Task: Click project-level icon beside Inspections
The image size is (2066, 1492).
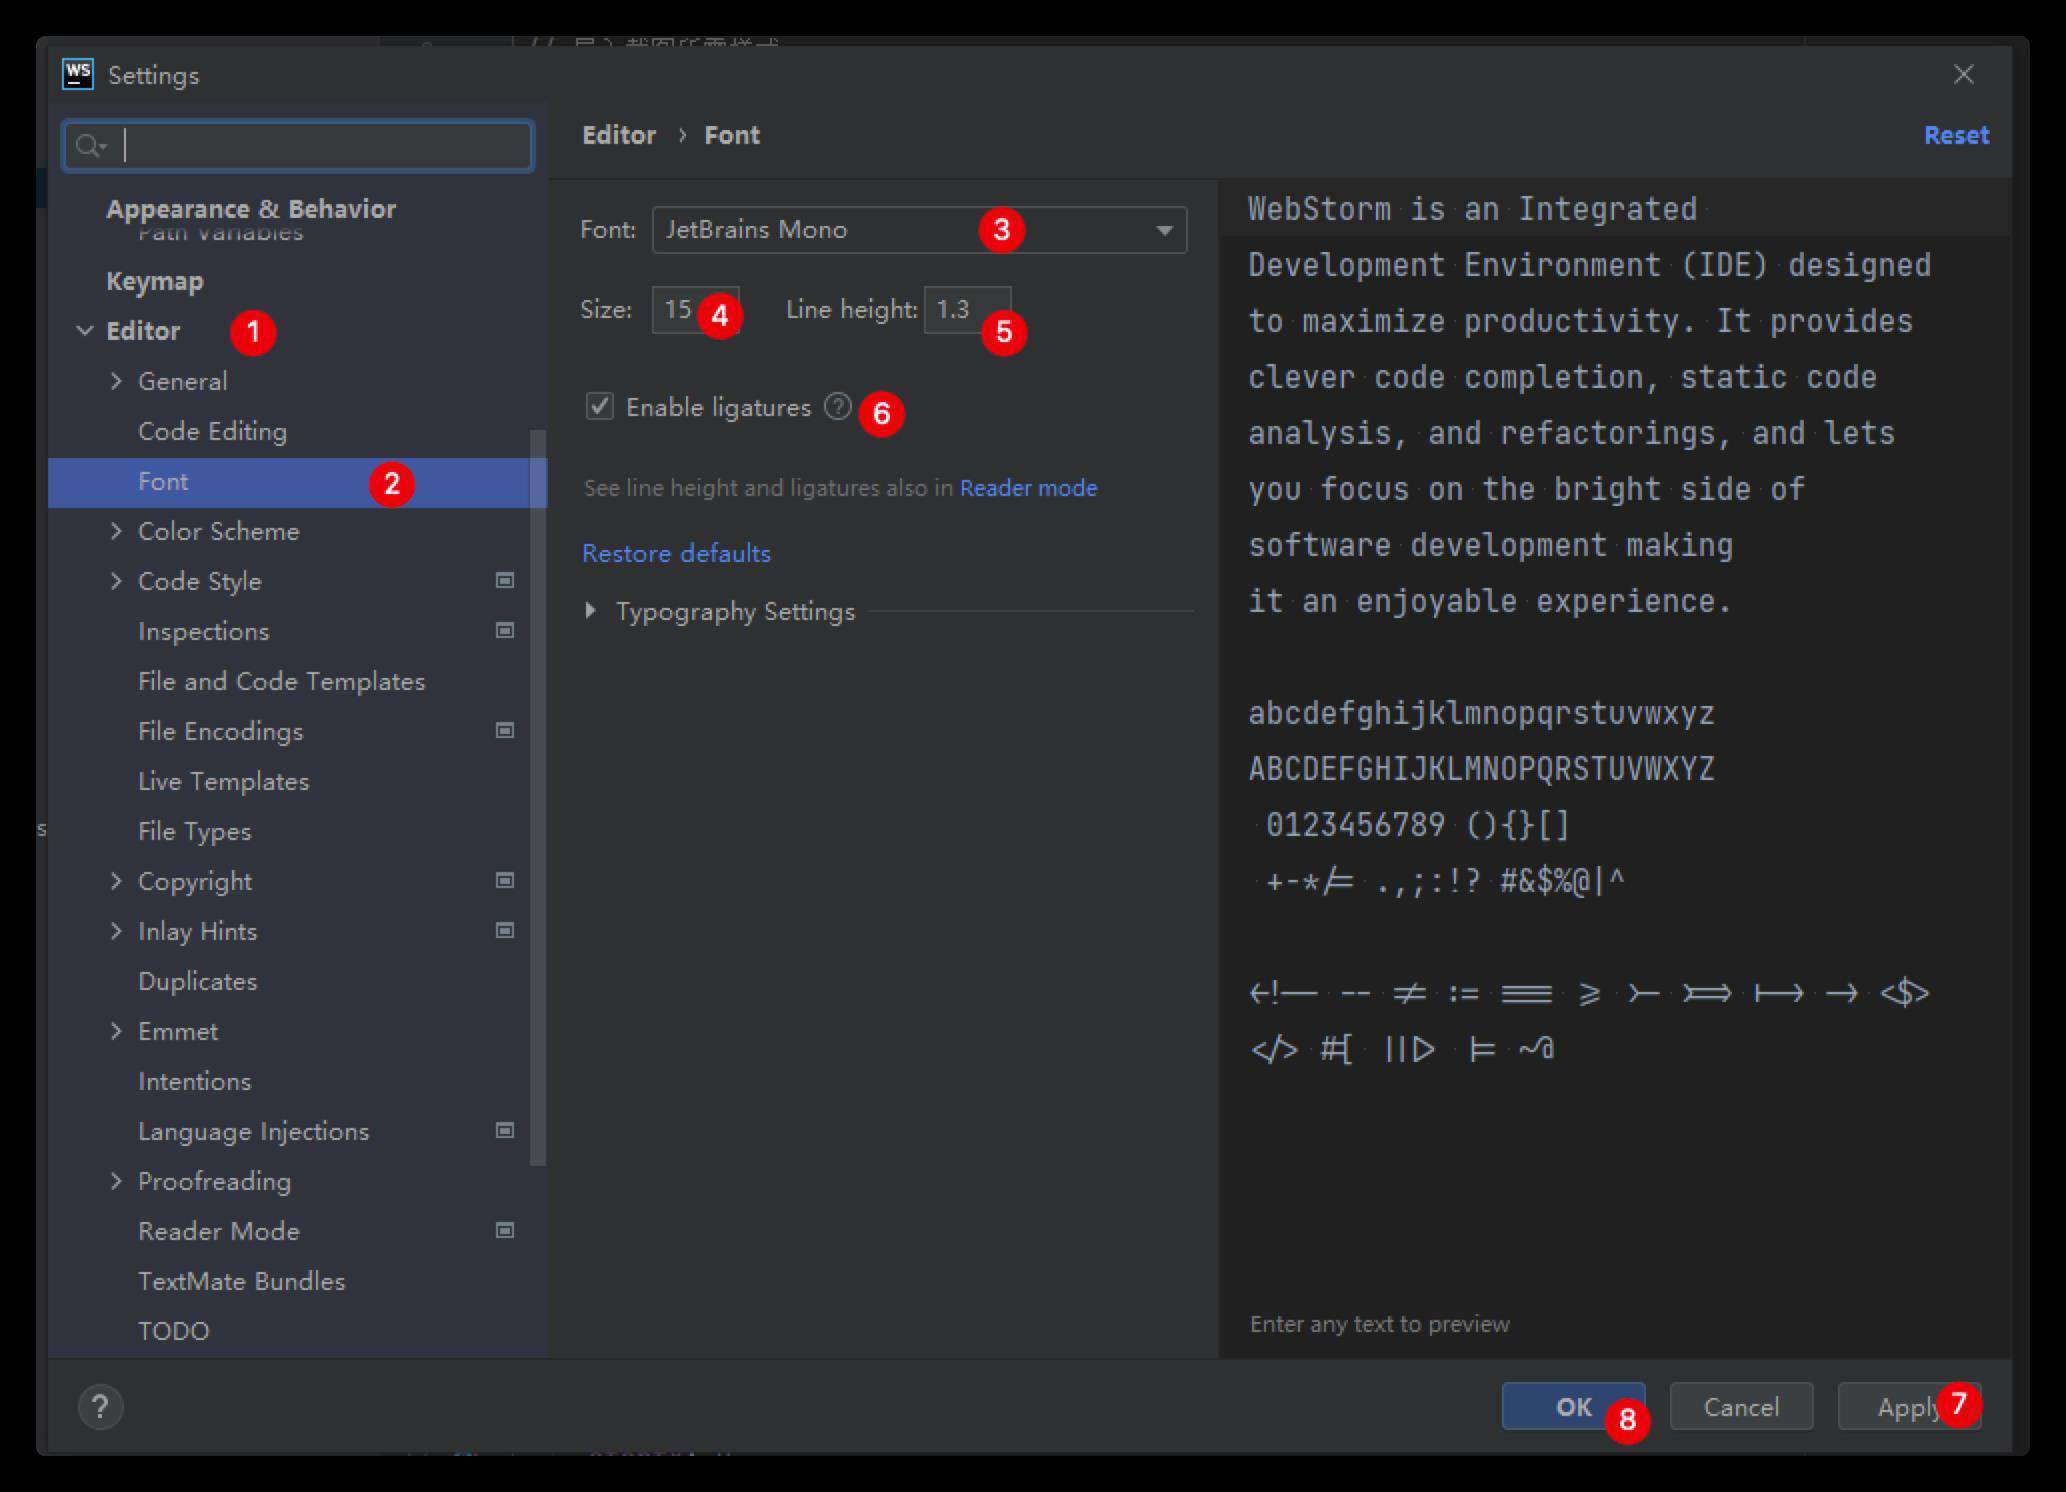Action: click(505, 630)
